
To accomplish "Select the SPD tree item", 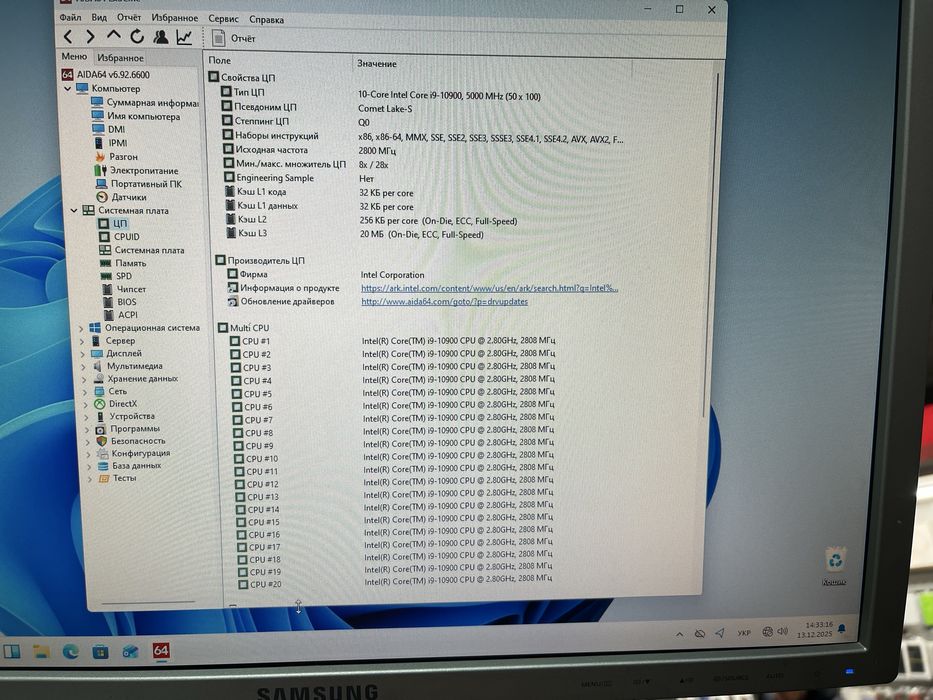I will 117,276.
